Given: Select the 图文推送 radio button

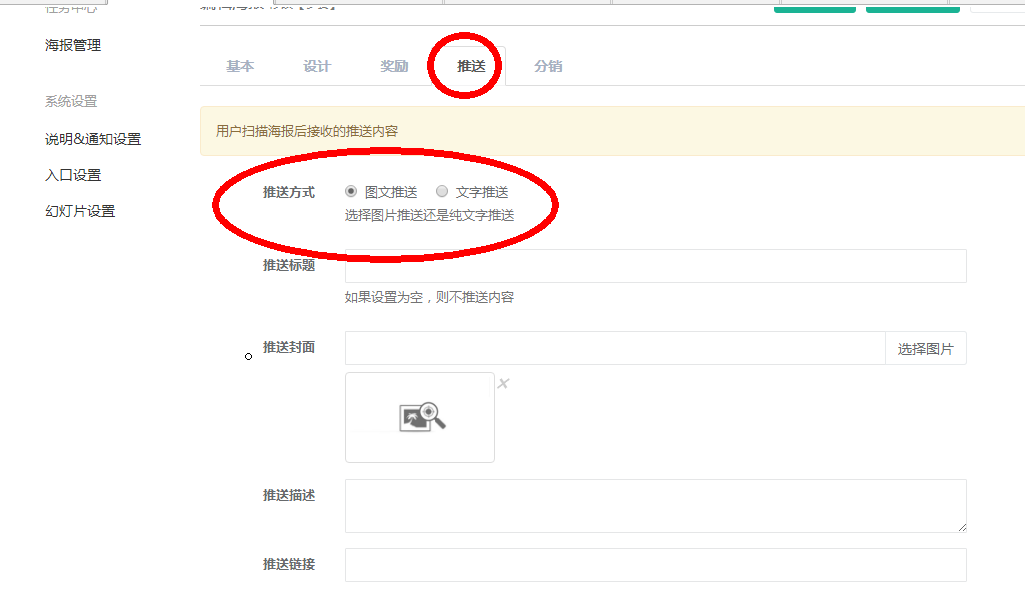Looking at the screenshot, I should 351,192.
